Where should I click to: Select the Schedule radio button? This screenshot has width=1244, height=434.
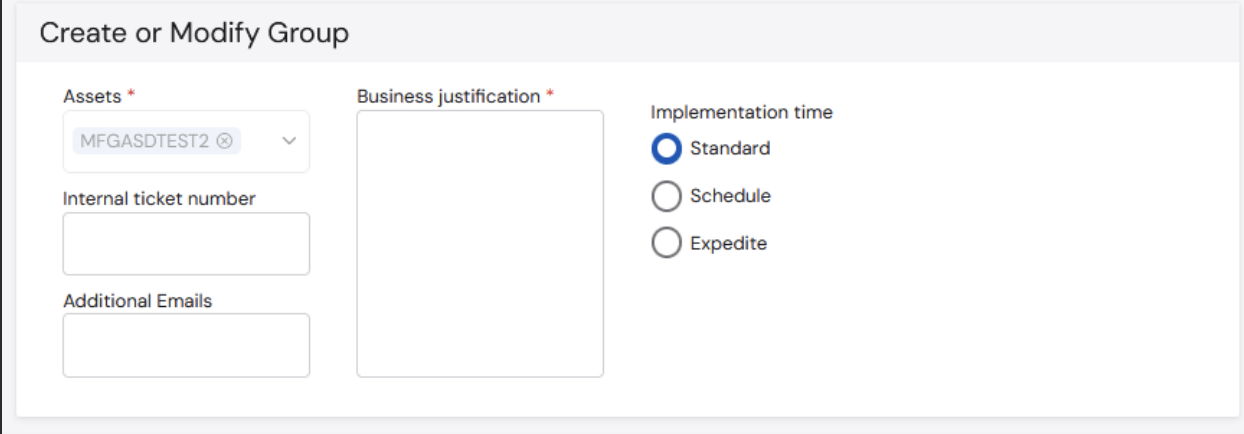pos(666,197)
